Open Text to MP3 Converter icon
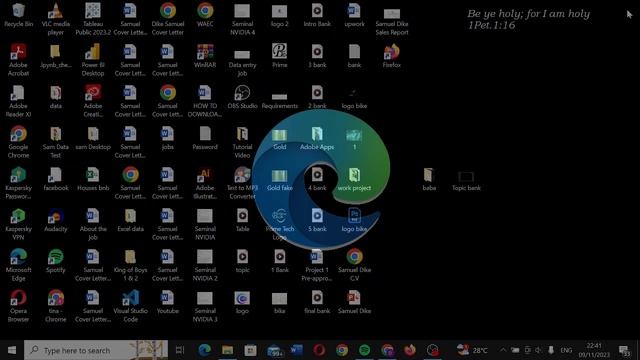640x360 pixels. point(242,183)
